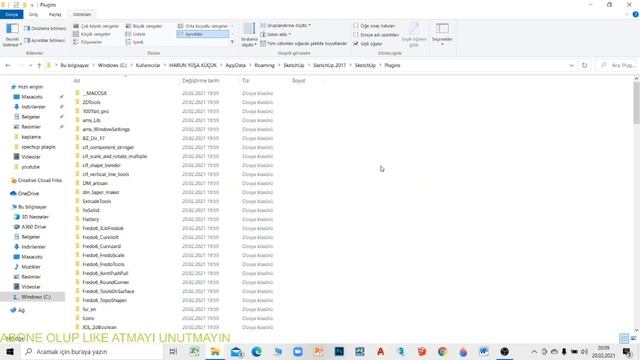Select Ağ network in navigation pane
The width and height of the screenshot is (640, 360).
tap(21, 311)
